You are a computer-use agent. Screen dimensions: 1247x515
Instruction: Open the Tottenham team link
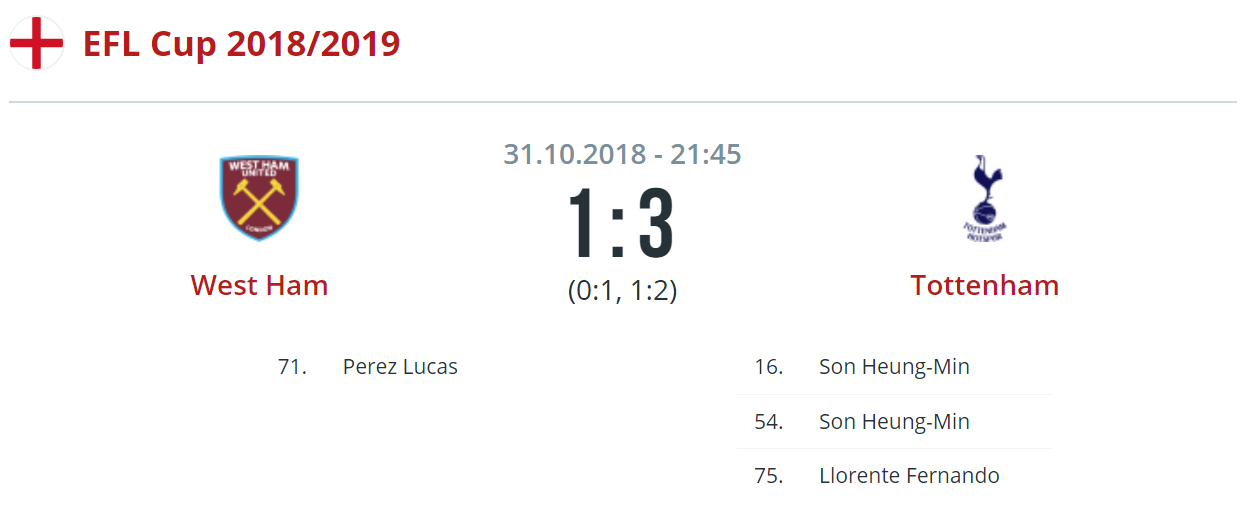(985, 285)
